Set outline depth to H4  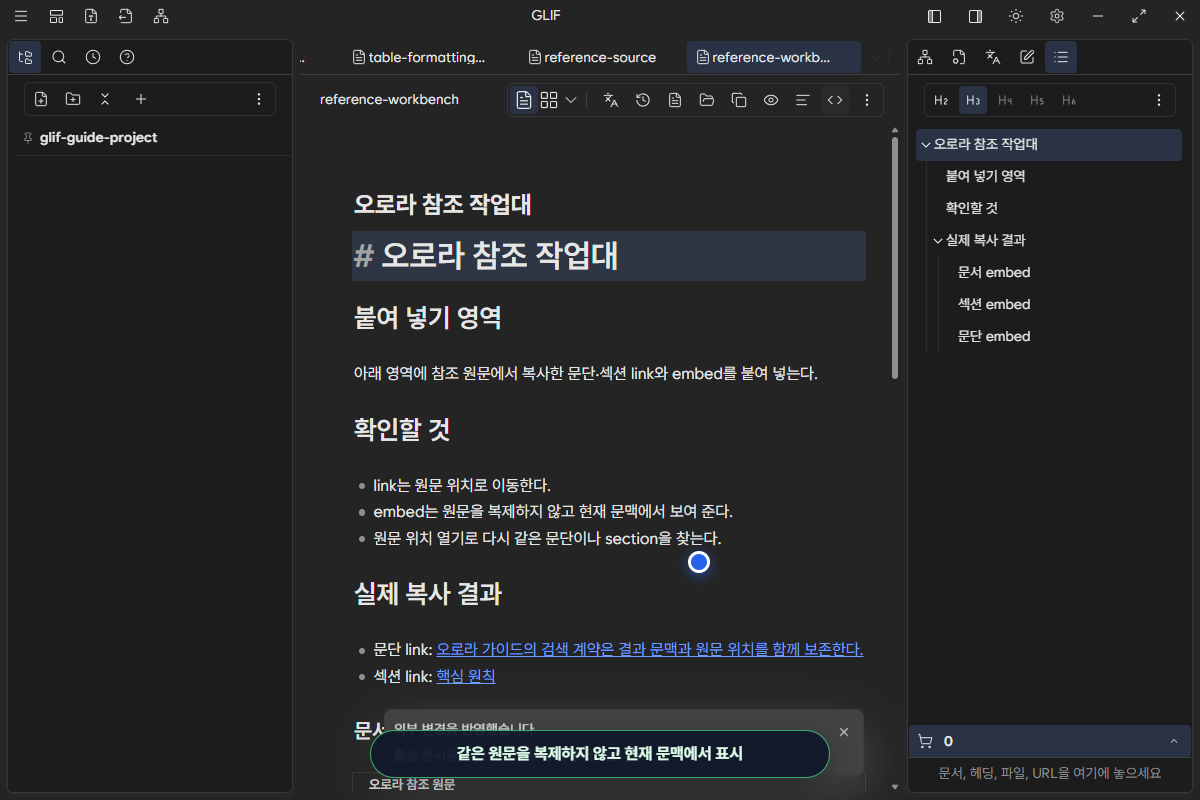pyautogui.click(x=1005, y=100)
